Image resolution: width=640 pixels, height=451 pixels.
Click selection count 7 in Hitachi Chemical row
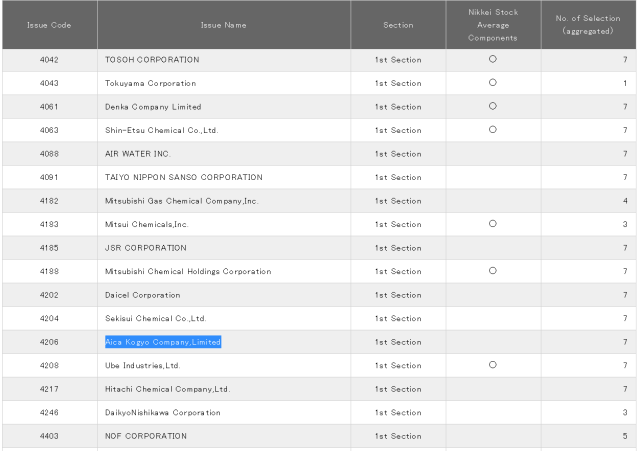tap(625, 389)
